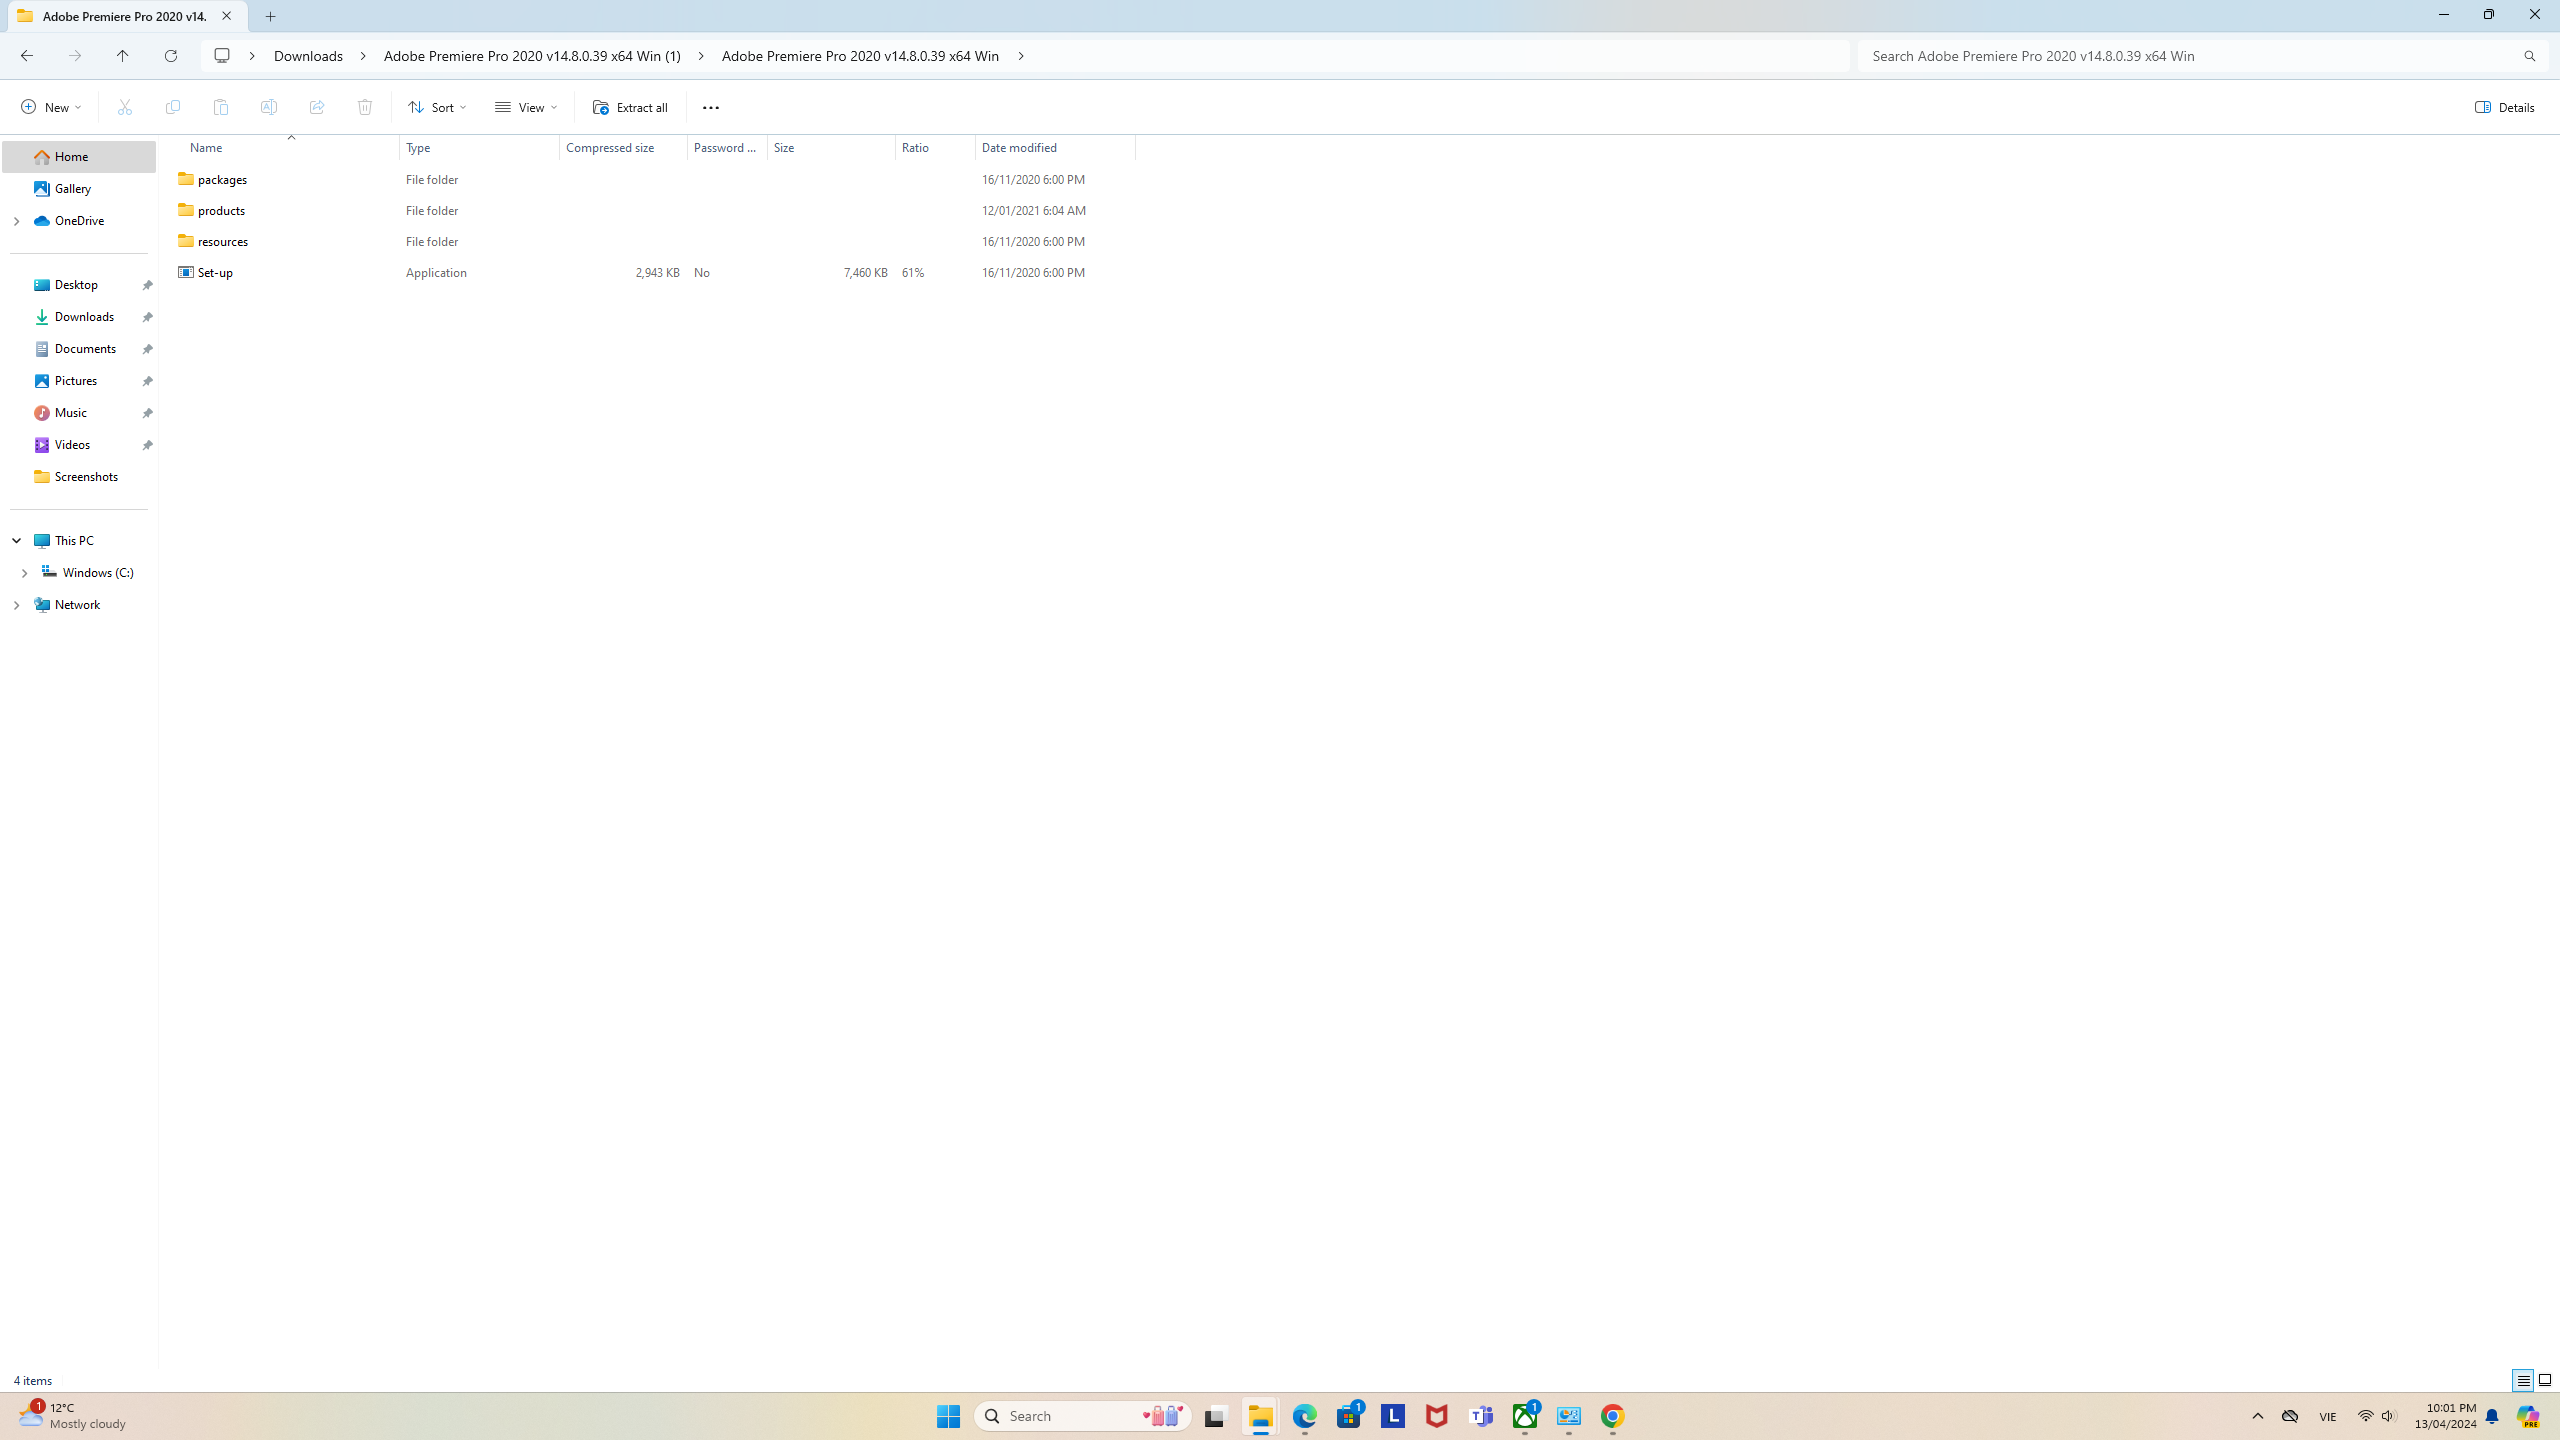The image size is (2560, 1440).
Task: Click Extract all button
Action: tap(630, 107)
